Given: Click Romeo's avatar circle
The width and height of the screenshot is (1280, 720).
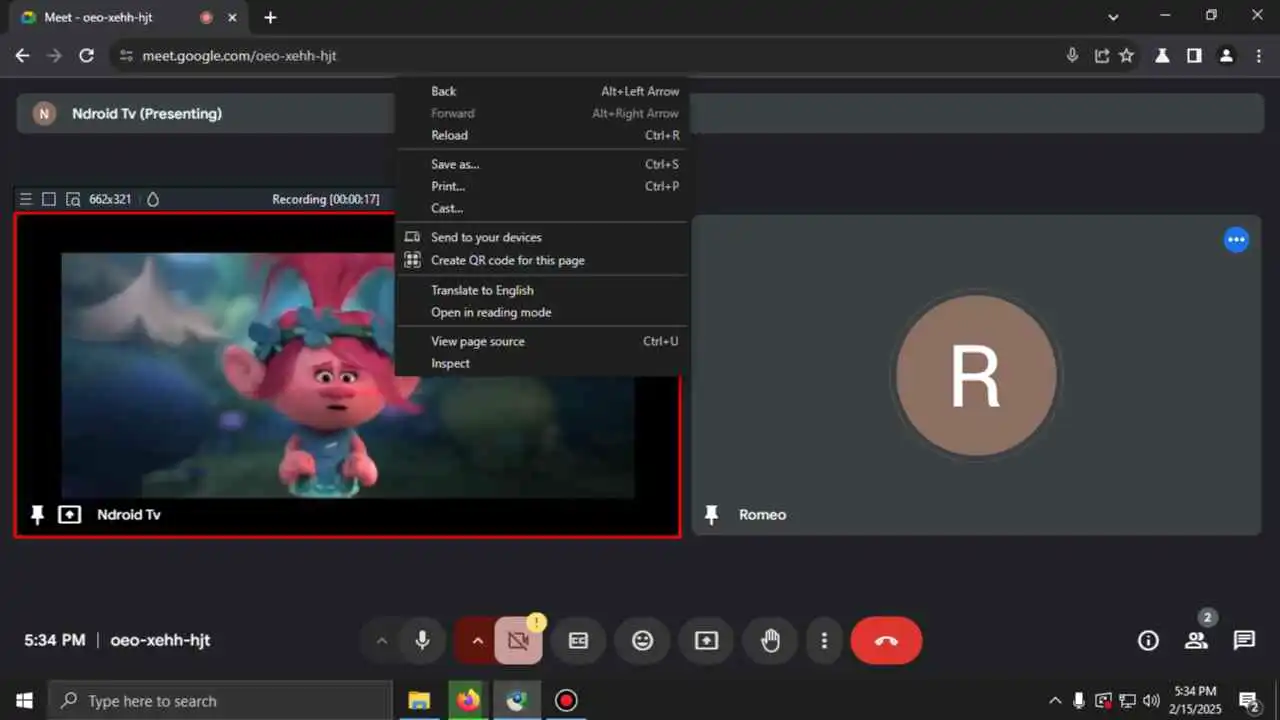Looking at the screenshot, I should 976,376.
